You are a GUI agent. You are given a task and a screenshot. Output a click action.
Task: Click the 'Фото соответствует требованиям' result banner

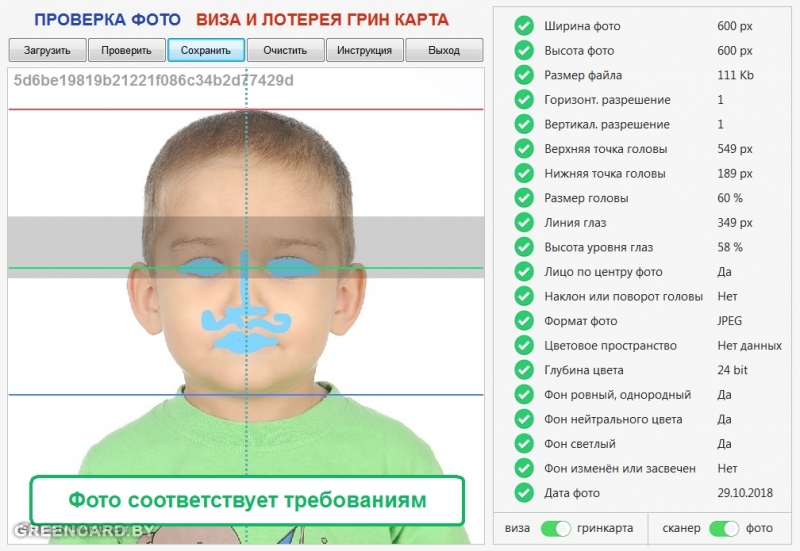click(247, 500)
